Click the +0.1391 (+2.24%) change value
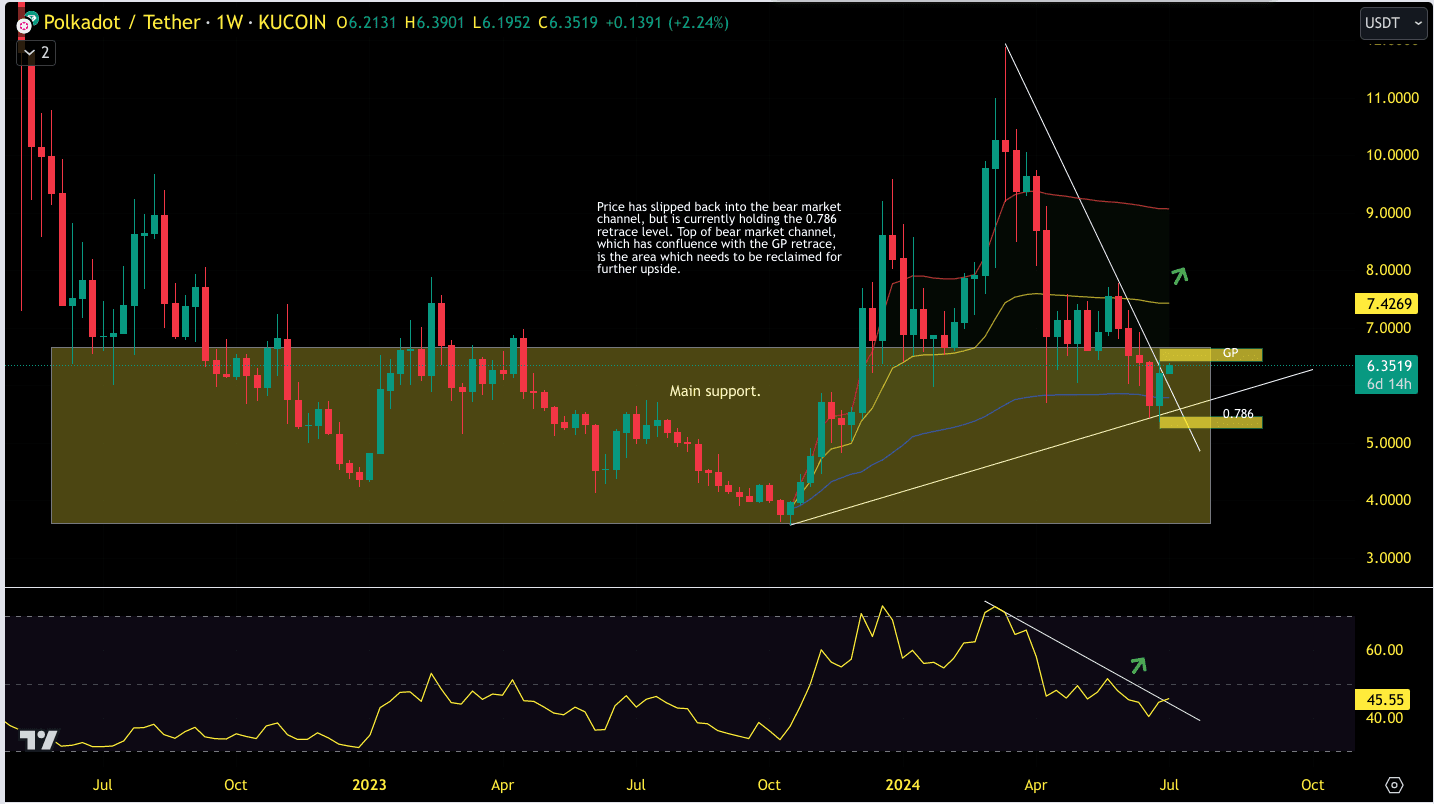This screenshot has height=804, width=1434. [x=668, y=22]
